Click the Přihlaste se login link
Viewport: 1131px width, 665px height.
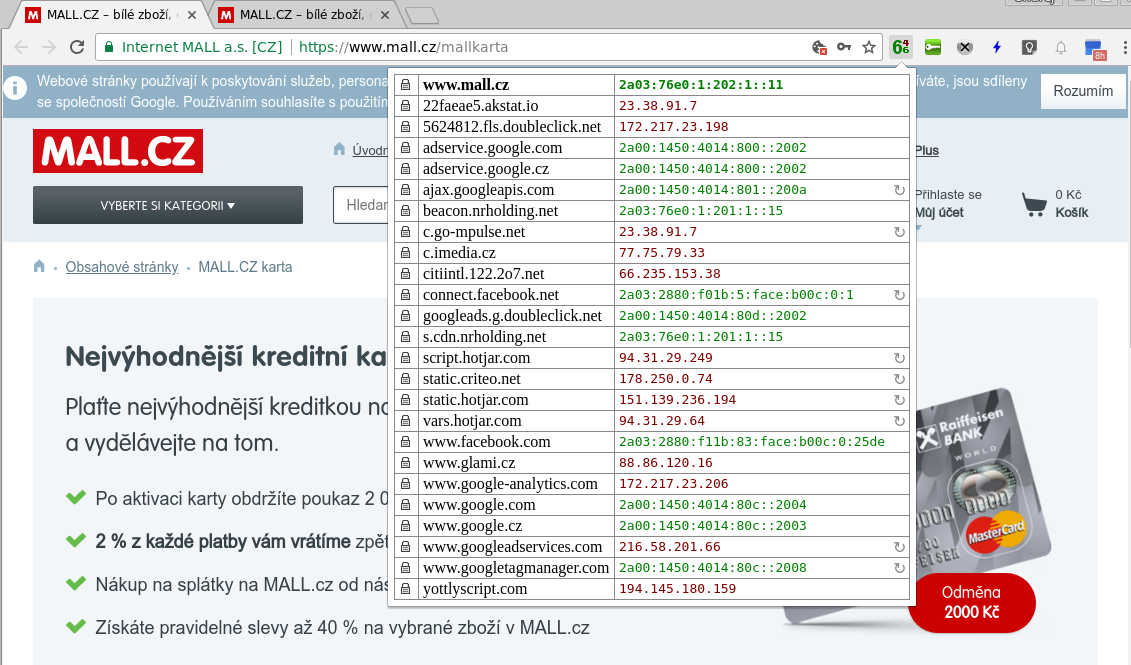(x=948, y=195)
